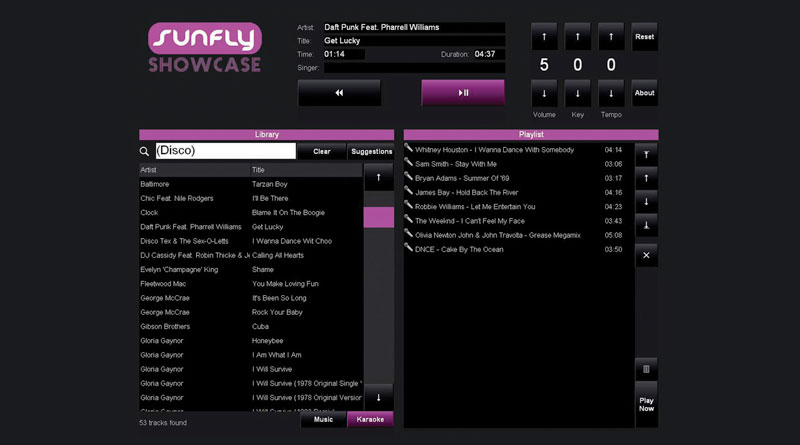Open search Suggestions
The image size is (800, 445).
(372, 152)
